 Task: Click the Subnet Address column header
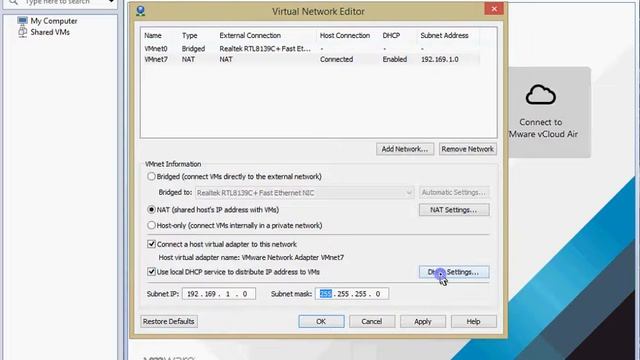444,36
